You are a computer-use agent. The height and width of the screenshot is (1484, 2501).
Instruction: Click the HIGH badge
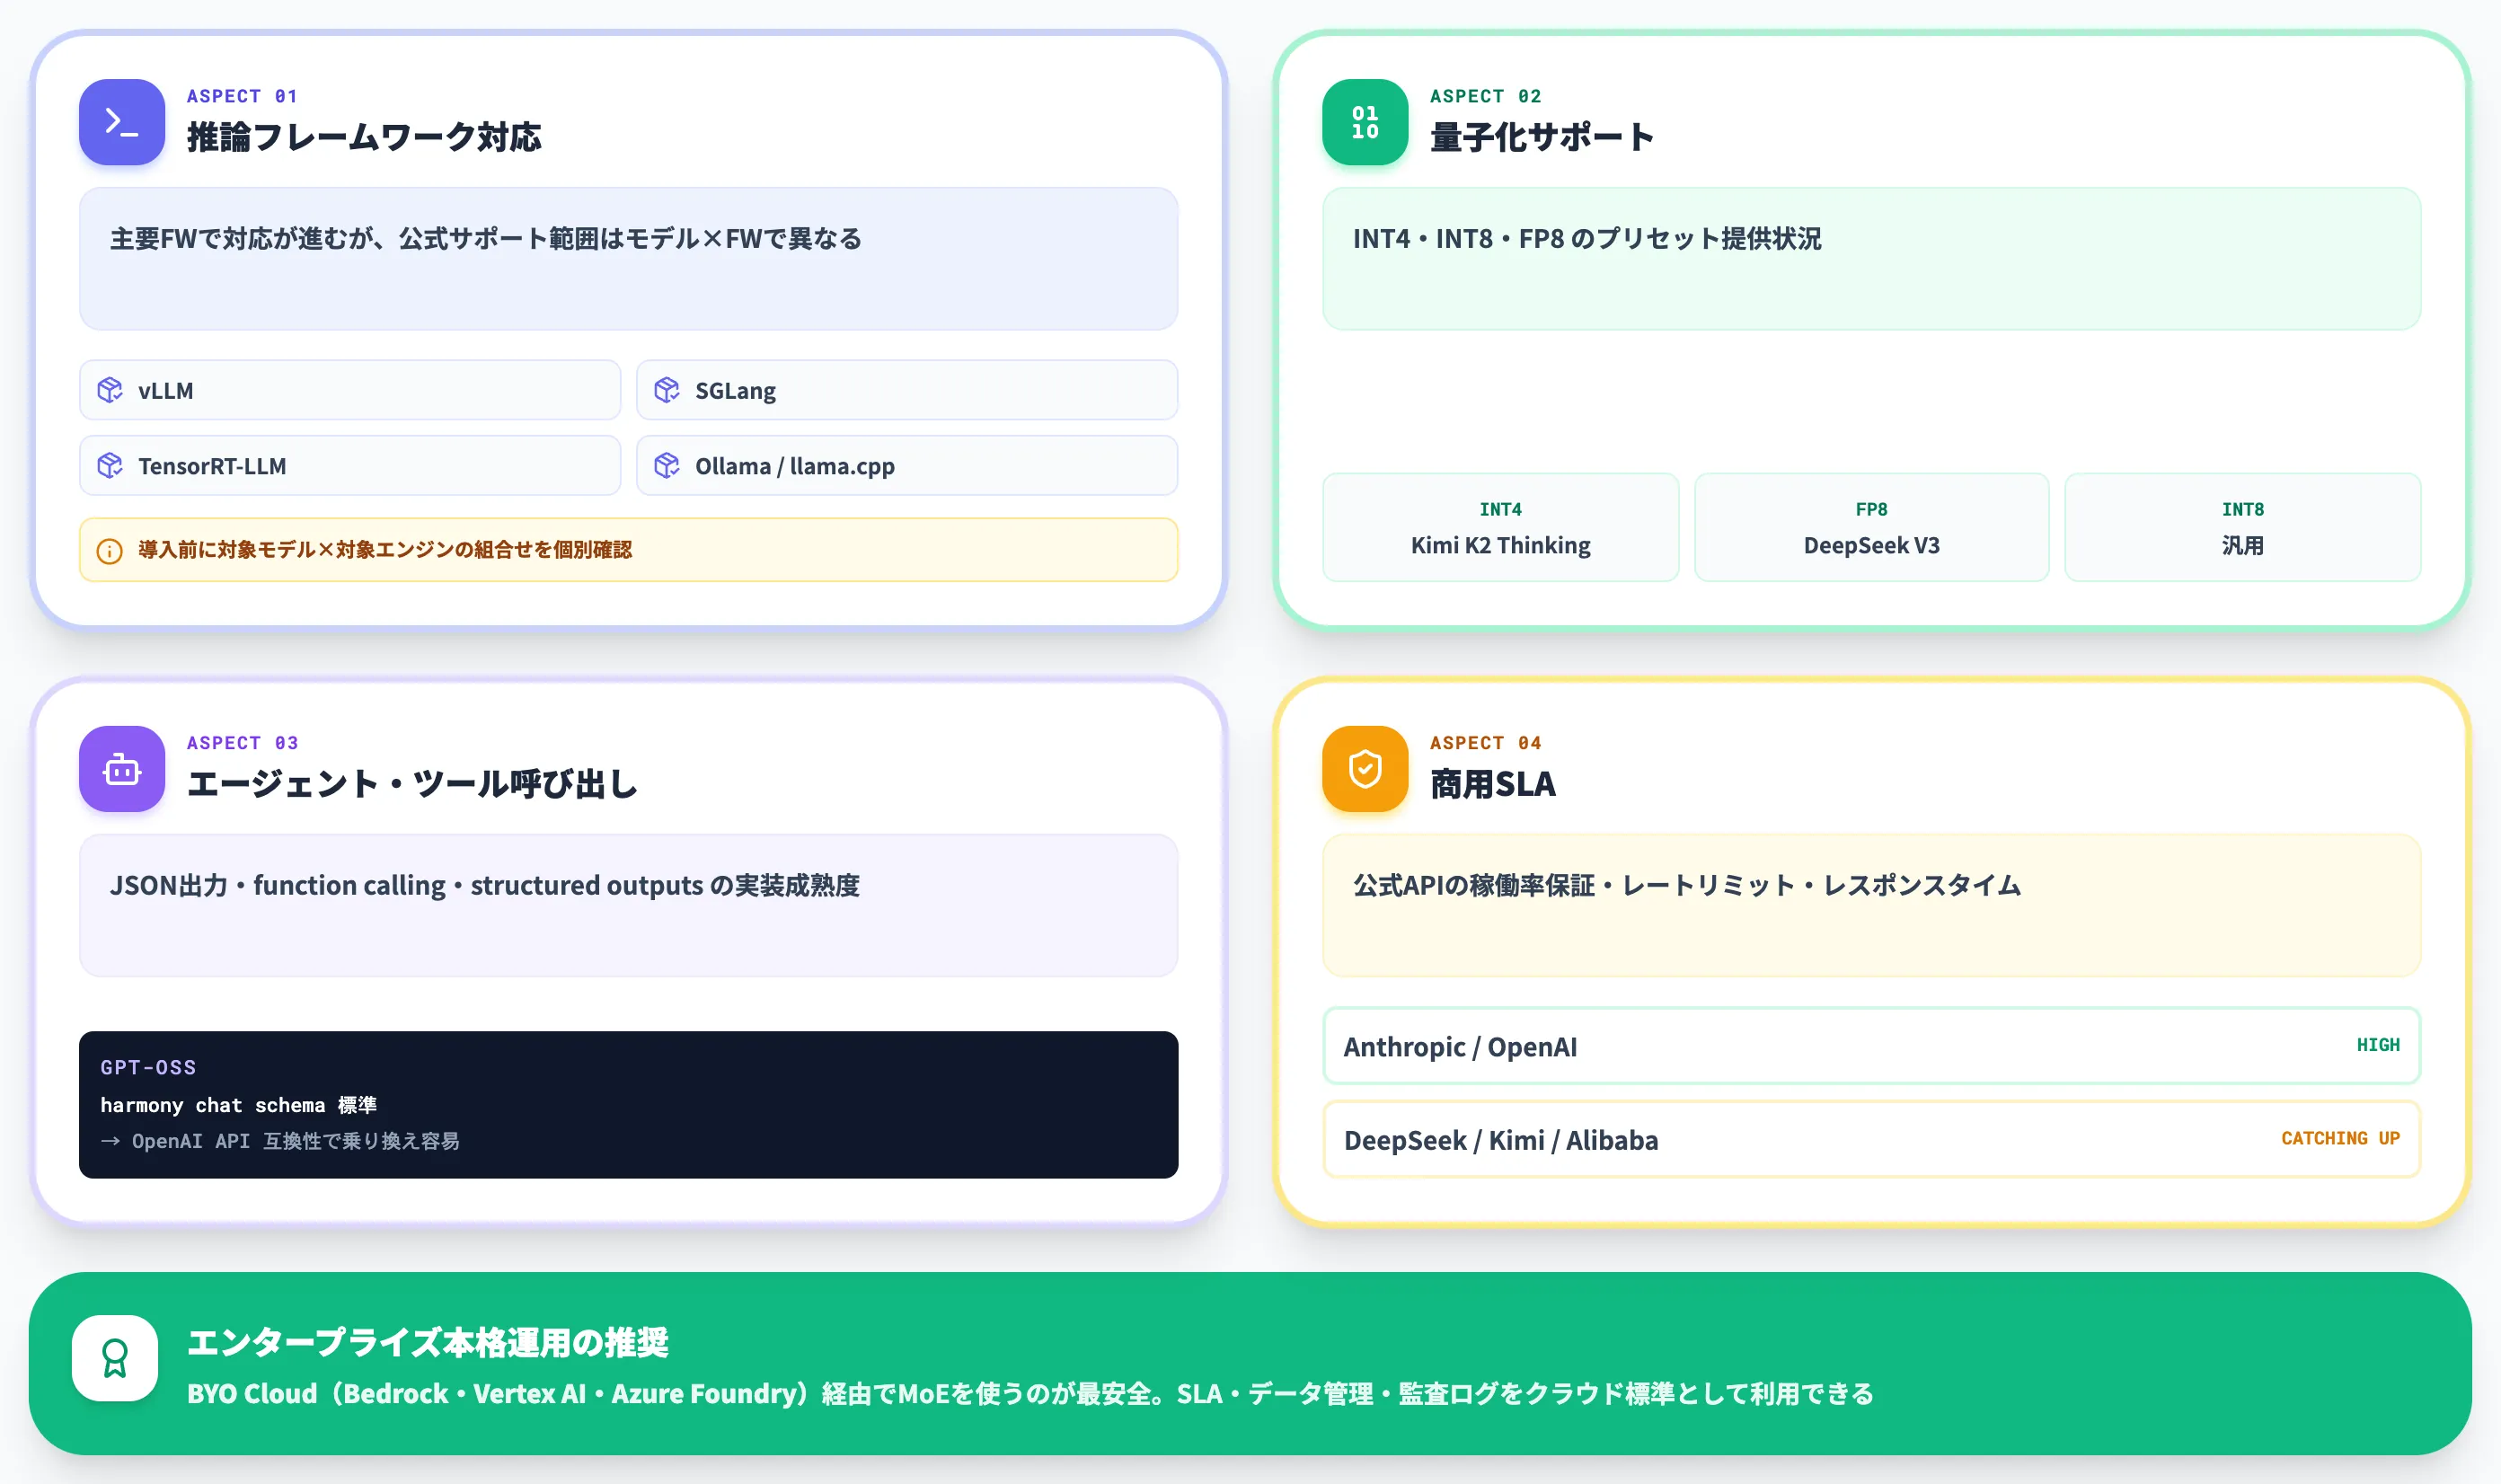click(x=2378, y=1045)
